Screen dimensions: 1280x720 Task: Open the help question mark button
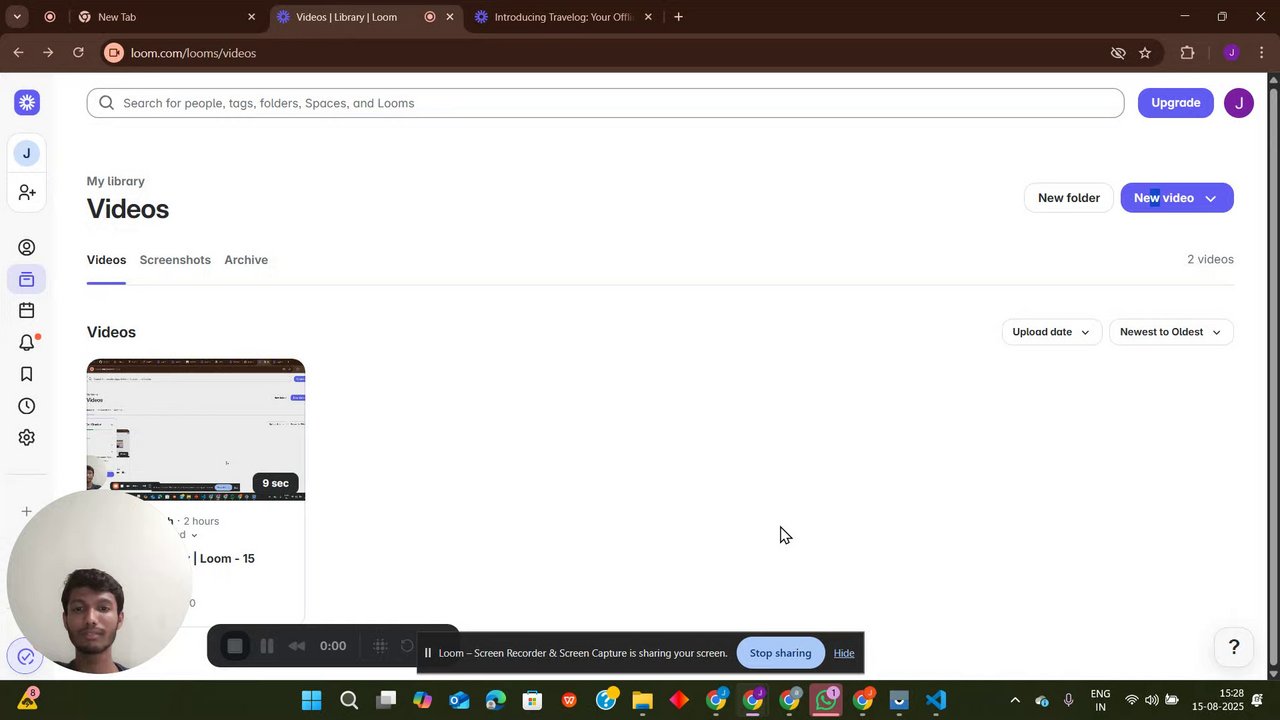1233,647
